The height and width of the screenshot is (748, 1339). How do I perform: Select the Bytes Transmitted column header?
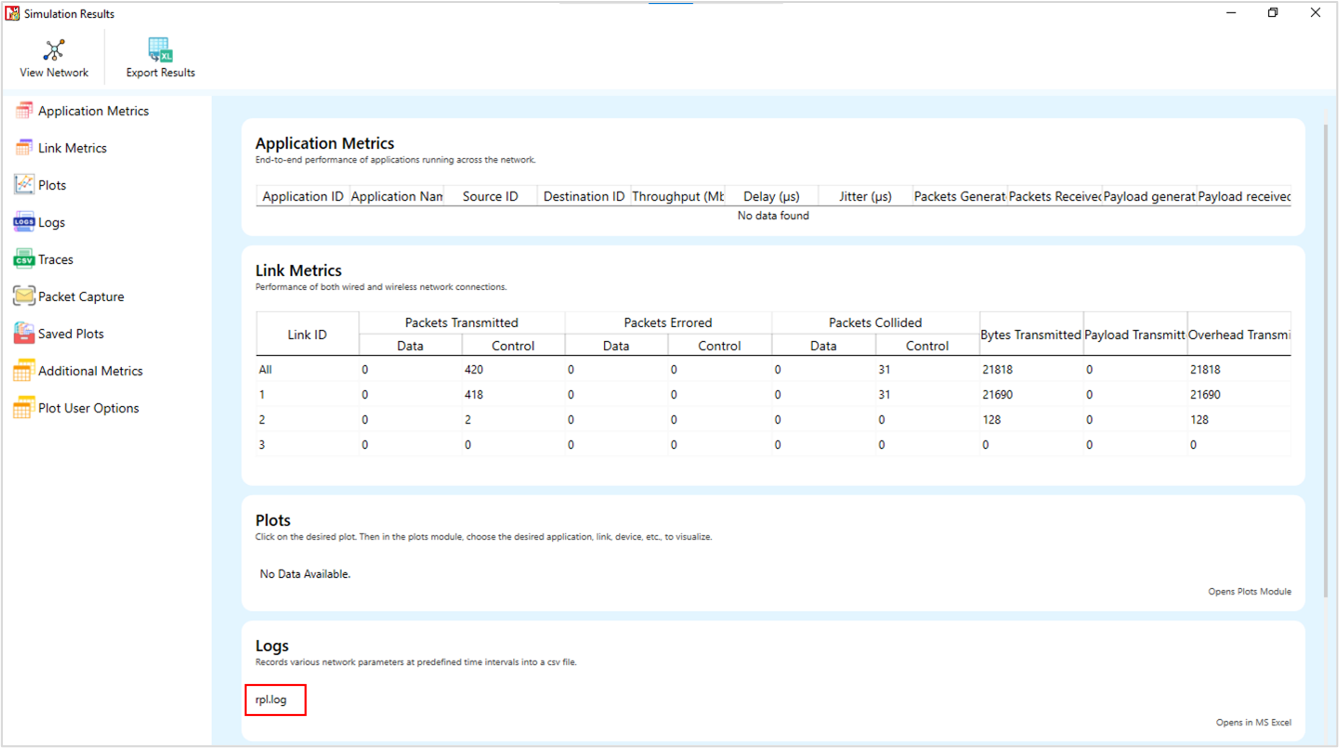(1030, 335)
